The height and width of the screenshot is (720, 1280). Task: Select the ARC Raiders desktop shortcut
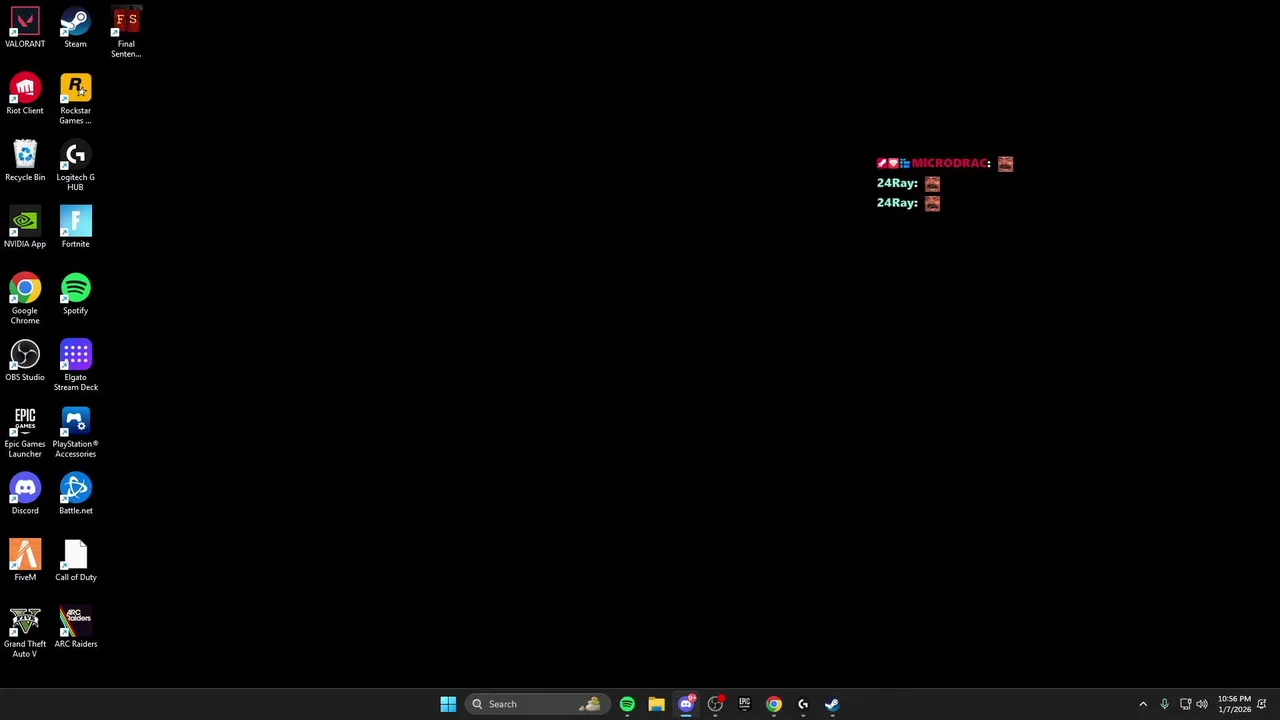(75, 628)
